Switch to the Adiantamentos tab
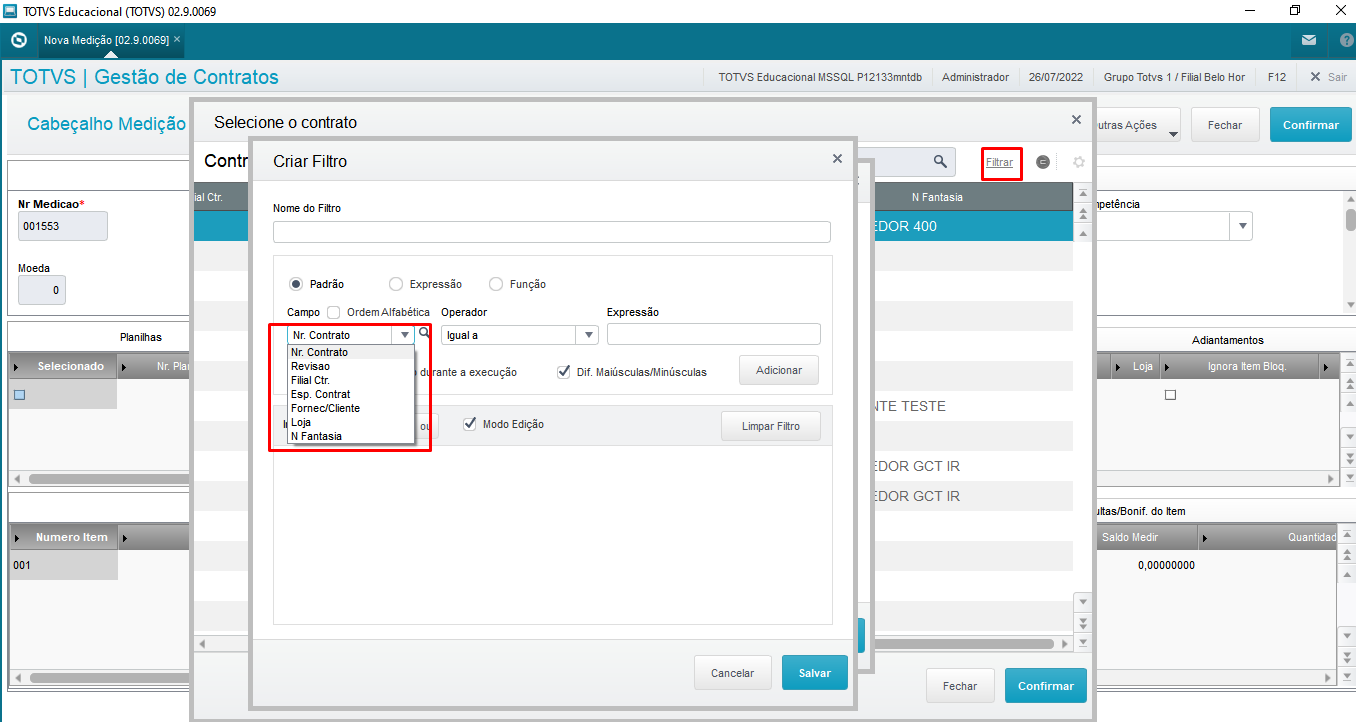 1227,340
